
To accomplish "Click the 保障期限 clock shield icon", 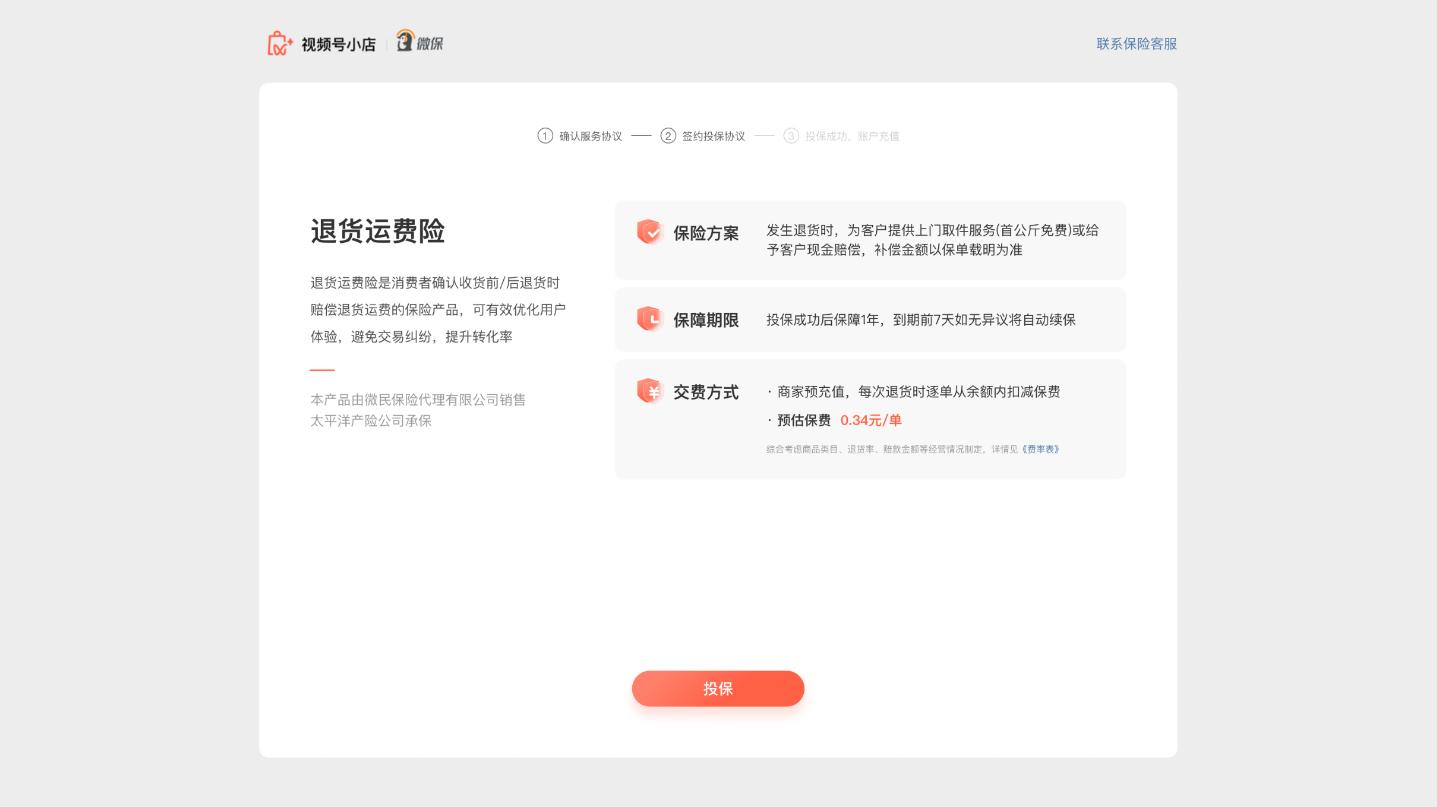I will [650, 319].
